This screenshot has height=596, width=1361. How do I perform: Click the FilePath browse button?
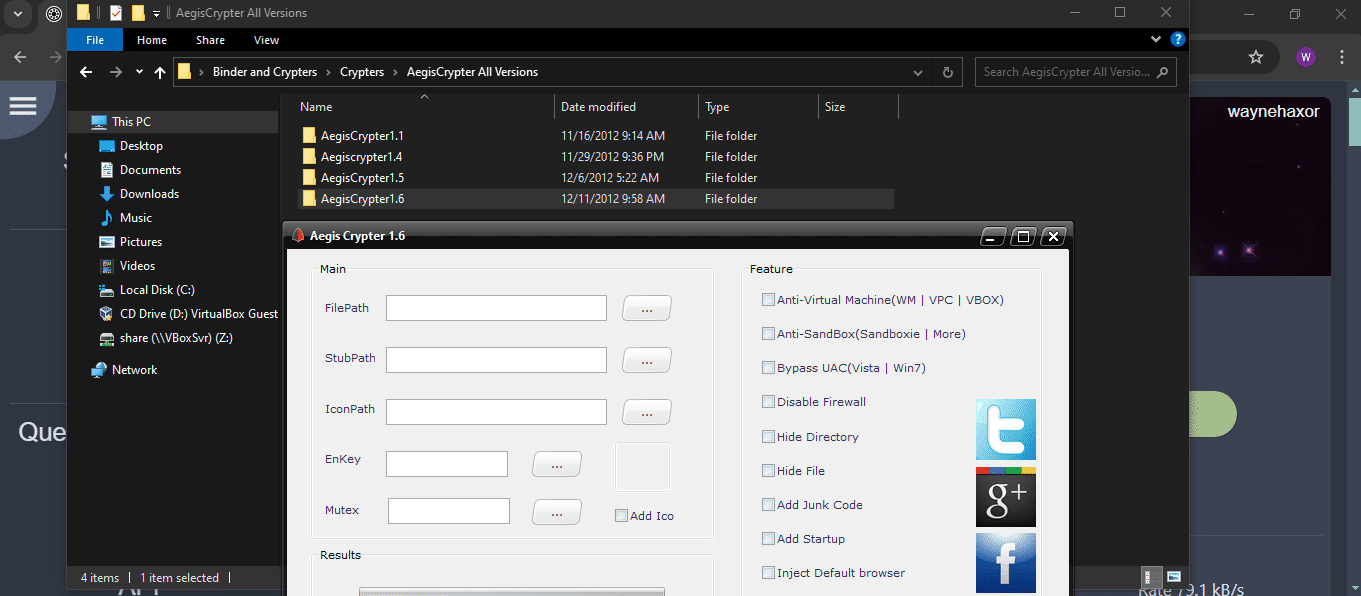pyautogui.click(x=647, y=308)
